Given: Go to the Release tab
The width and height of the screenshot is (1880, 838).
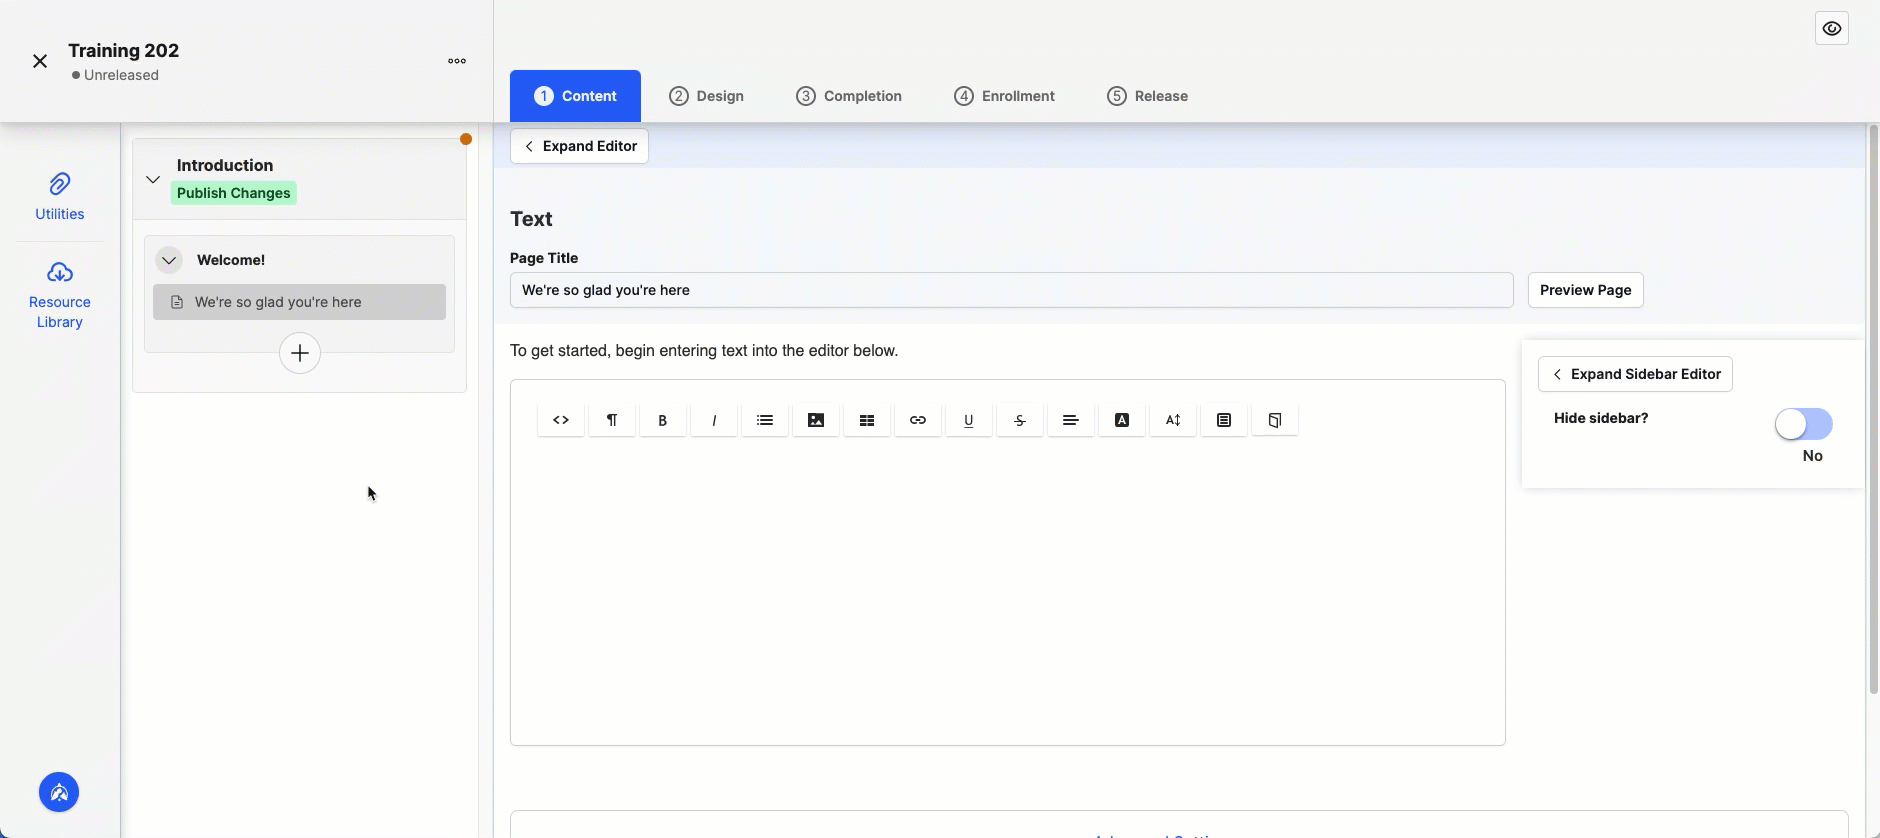Looking at the screenshot, I should point(1147,96).
